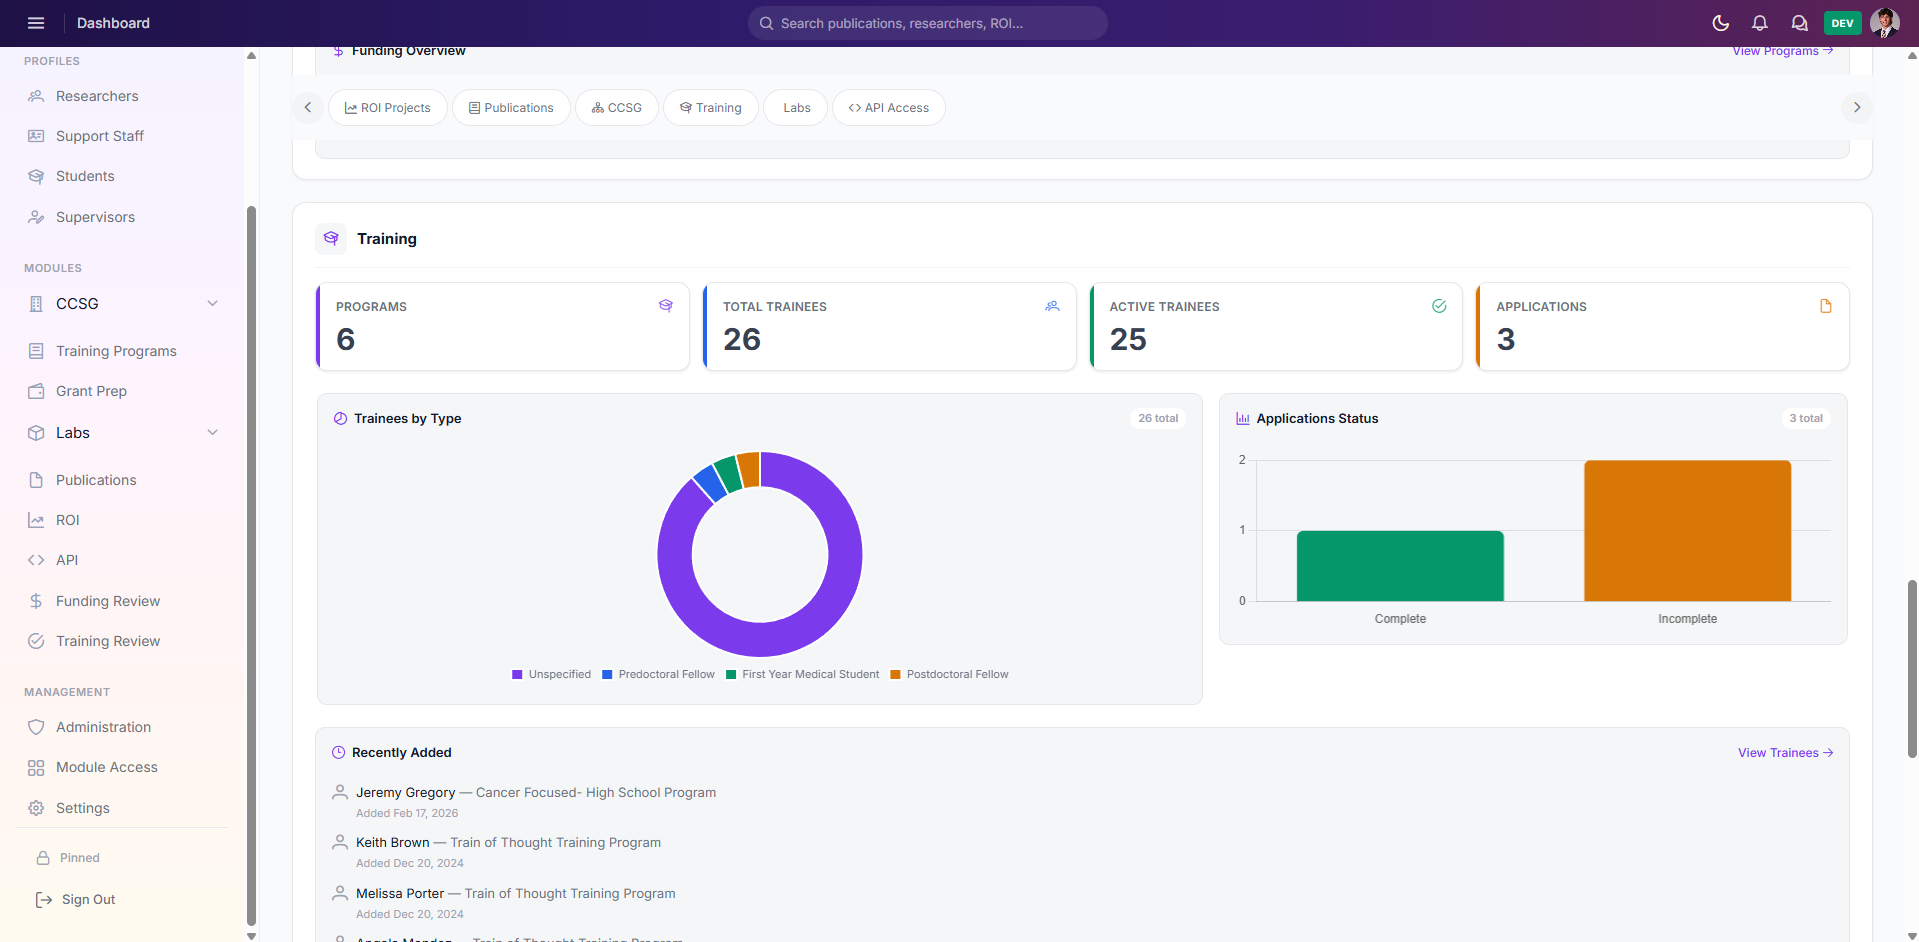Viewport: 1919px width, 942px height.
Task: Open Support Staff in sidebar
Action: click(x=100, y=136)
